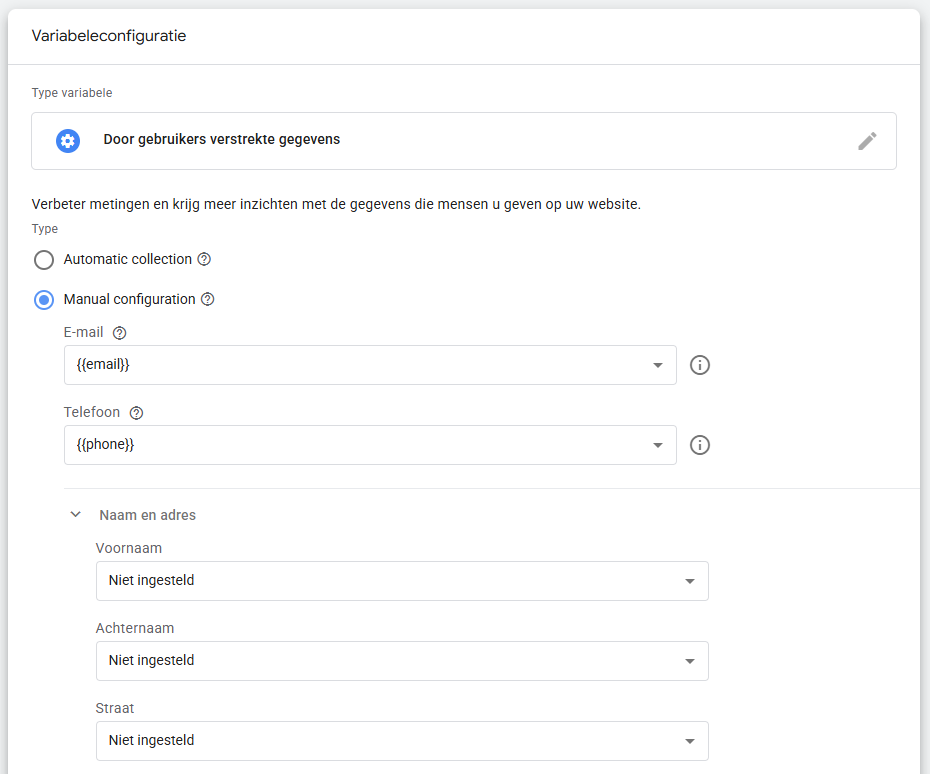The image size is (930, 774).
Task: Open the Telefoon variable dropdown
Action: [x=370, y=445]
